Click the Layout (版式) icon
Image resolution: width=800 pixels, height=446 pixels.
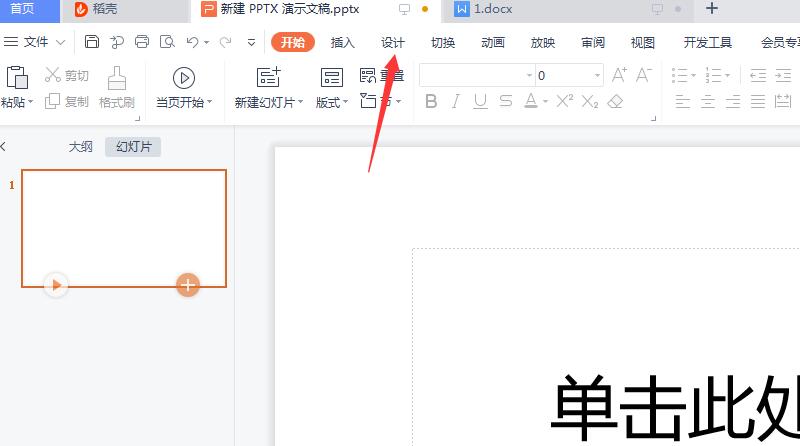click(332, 78)
